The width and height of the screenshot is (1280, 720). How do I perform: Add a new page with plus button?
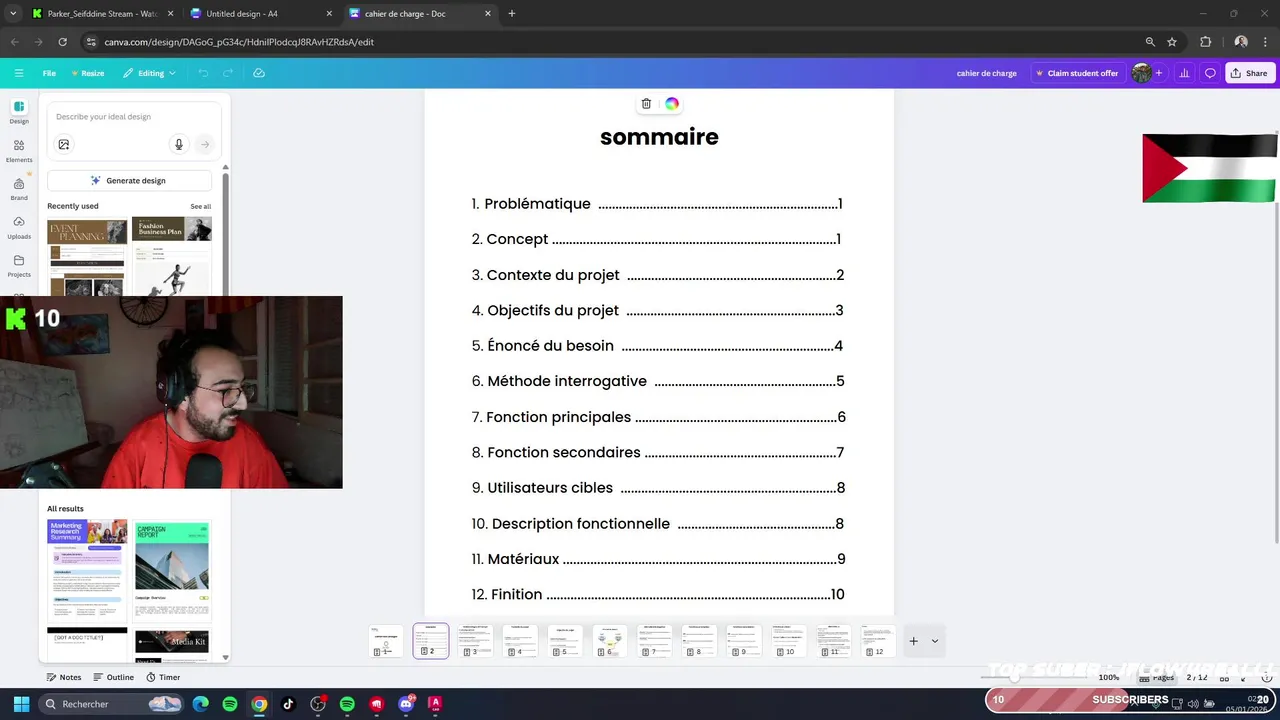pos(913,641)
